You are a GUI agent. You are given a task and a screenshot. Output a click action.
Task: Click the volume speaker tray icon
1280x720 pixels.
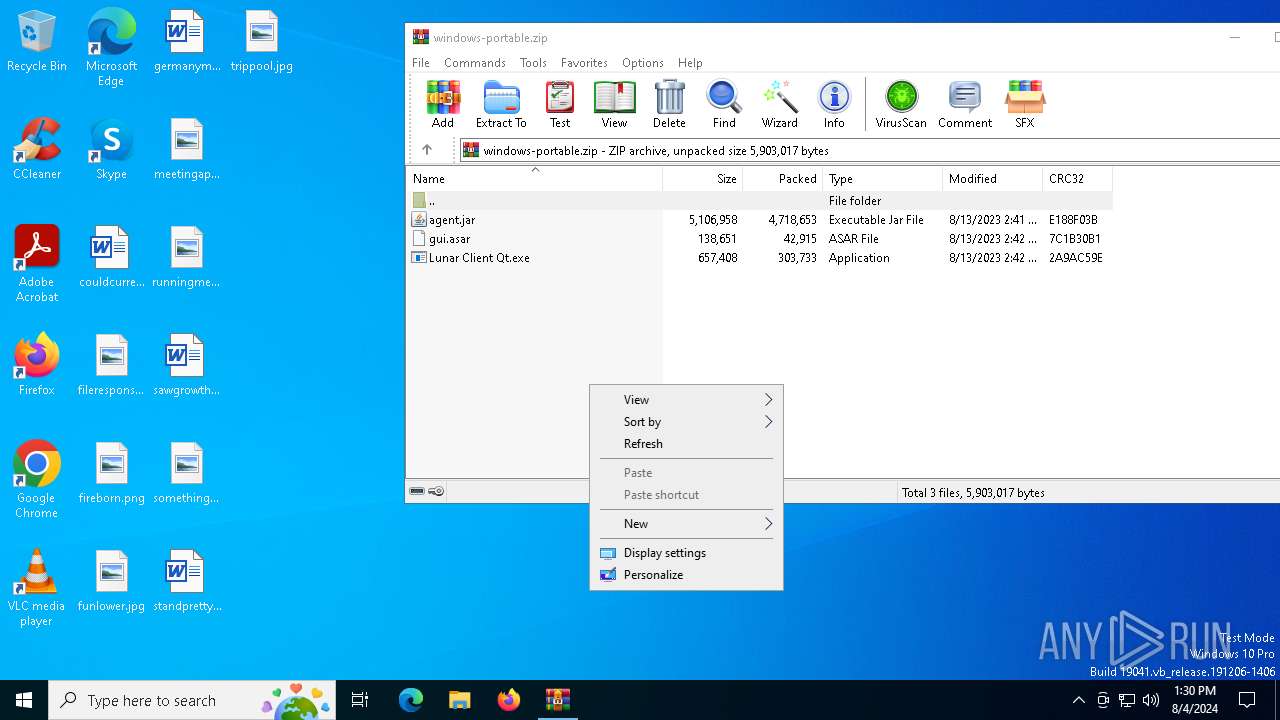pos(1151,700)
